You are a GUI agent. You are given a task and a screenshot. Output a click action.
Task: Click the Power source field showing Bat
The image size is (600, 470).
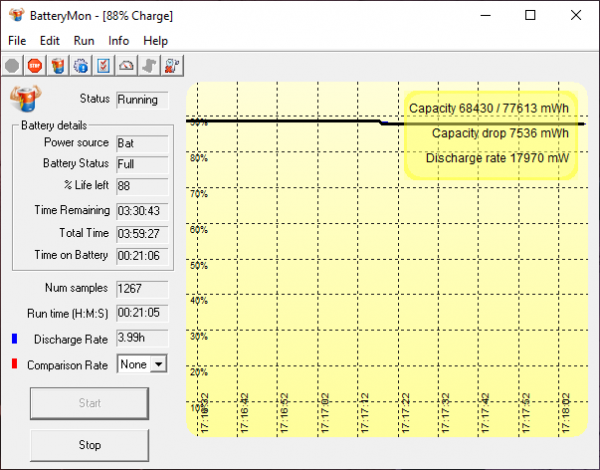pos(142,144)
